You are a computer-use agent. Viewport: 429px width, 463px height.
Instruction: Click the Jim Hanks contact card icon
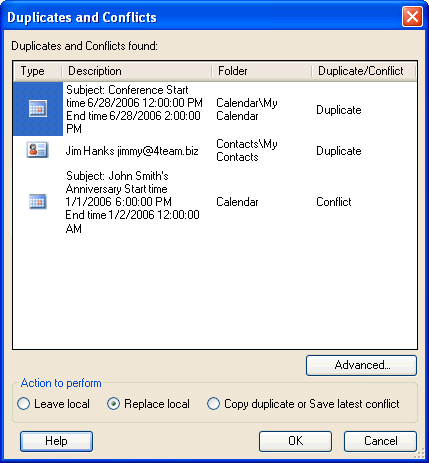(37, 150)
